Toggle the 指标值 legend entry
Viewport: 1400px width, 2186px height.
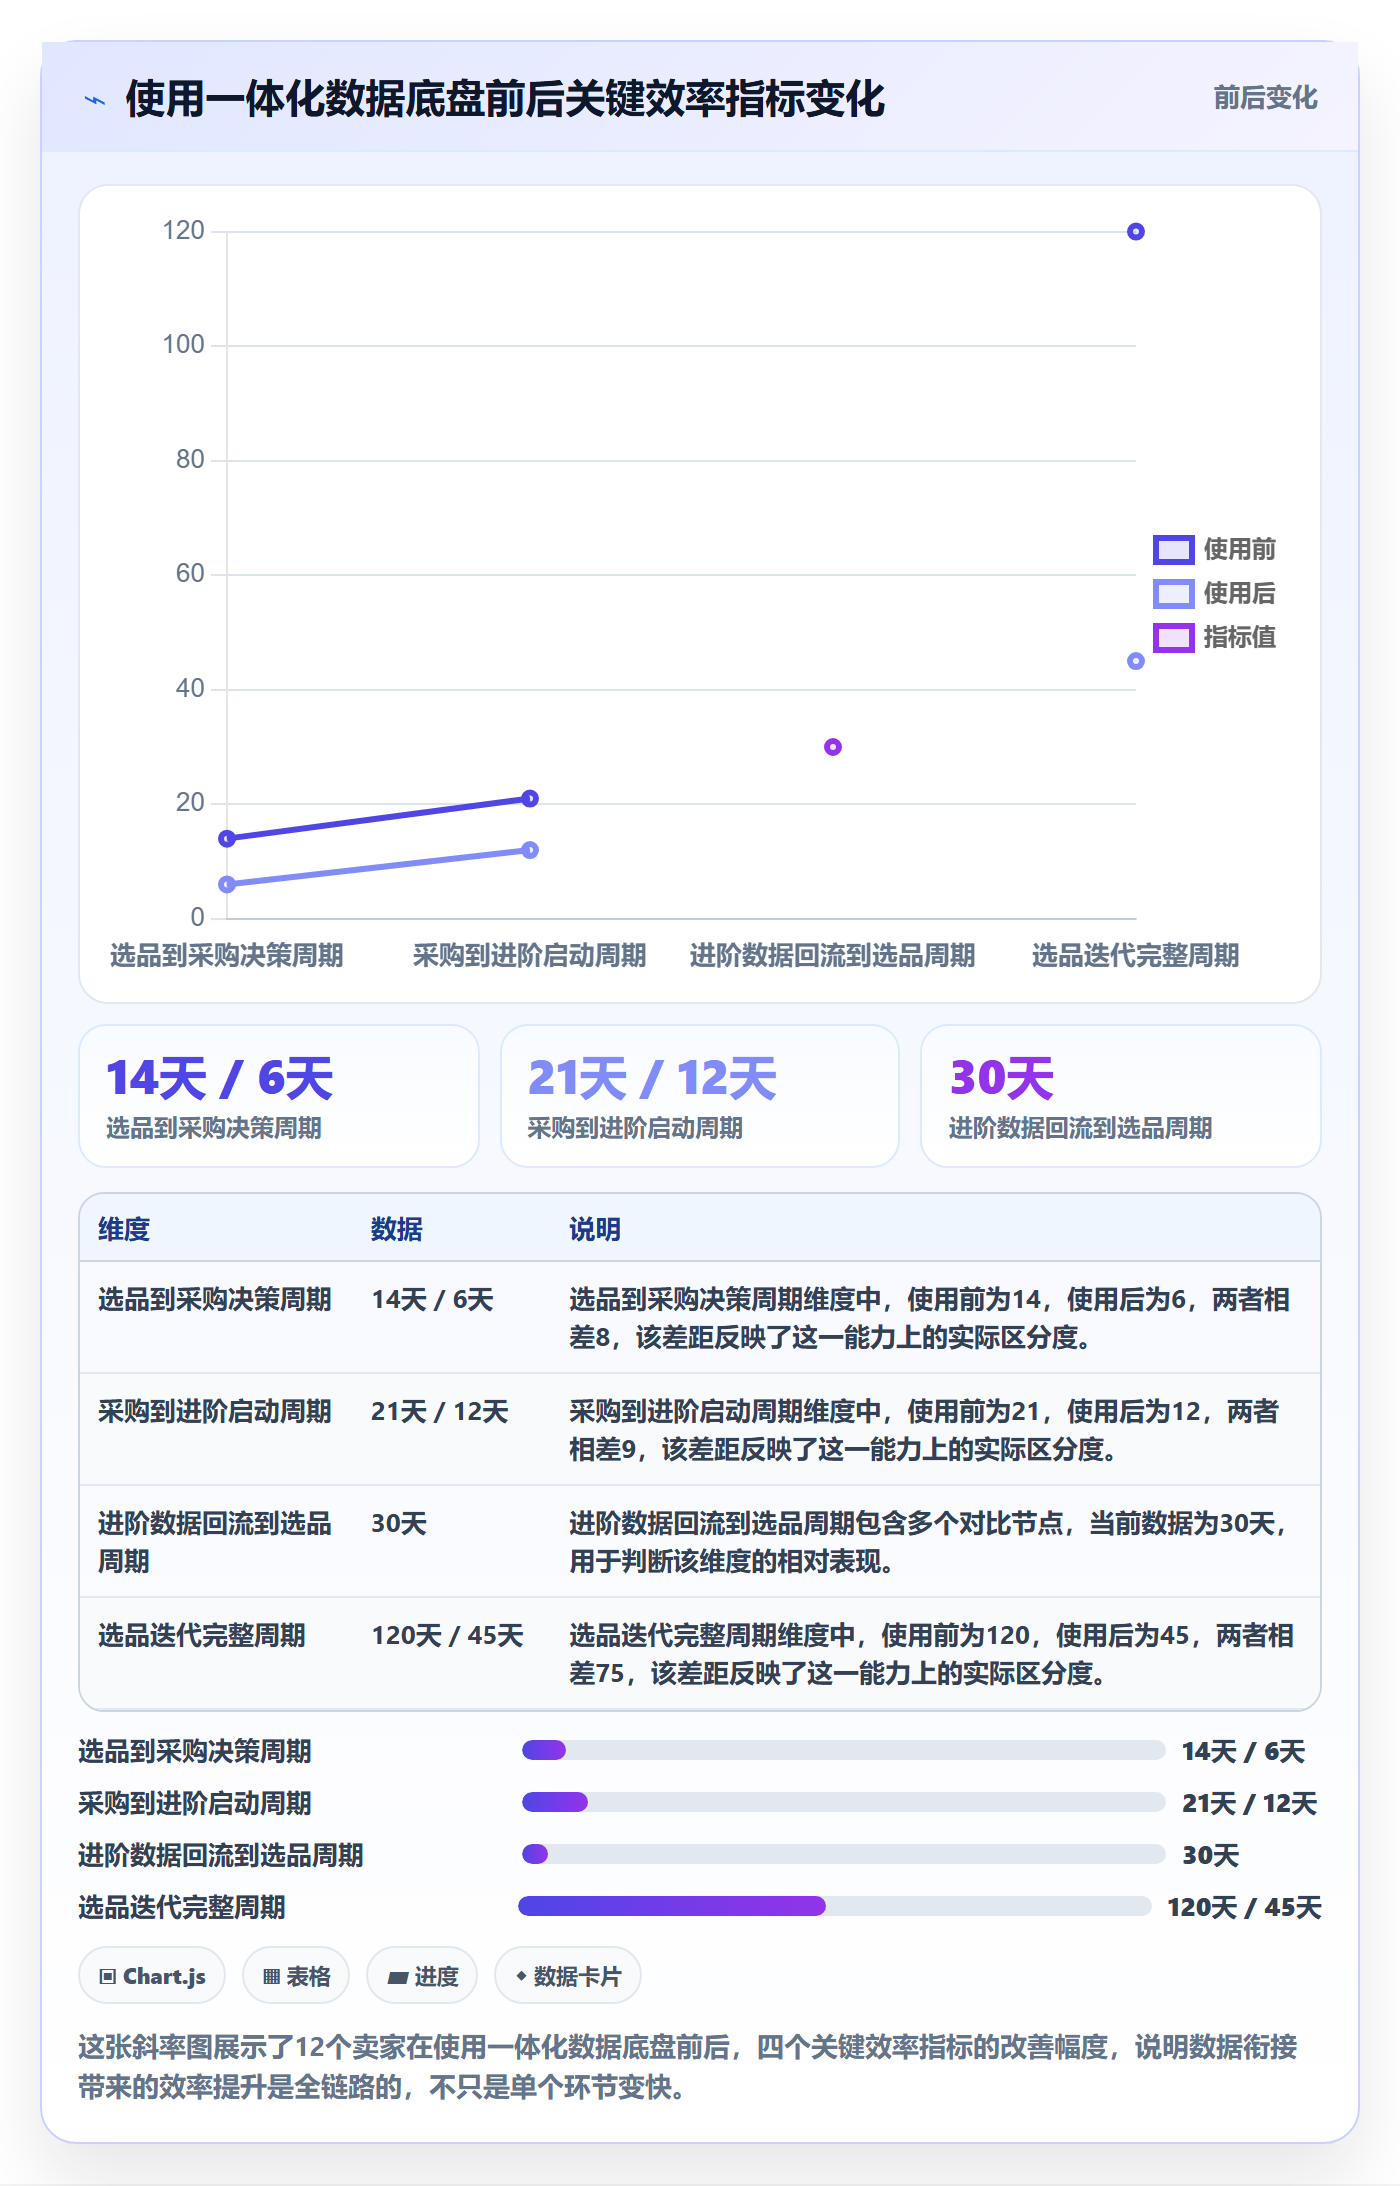tap(1214, 637)
